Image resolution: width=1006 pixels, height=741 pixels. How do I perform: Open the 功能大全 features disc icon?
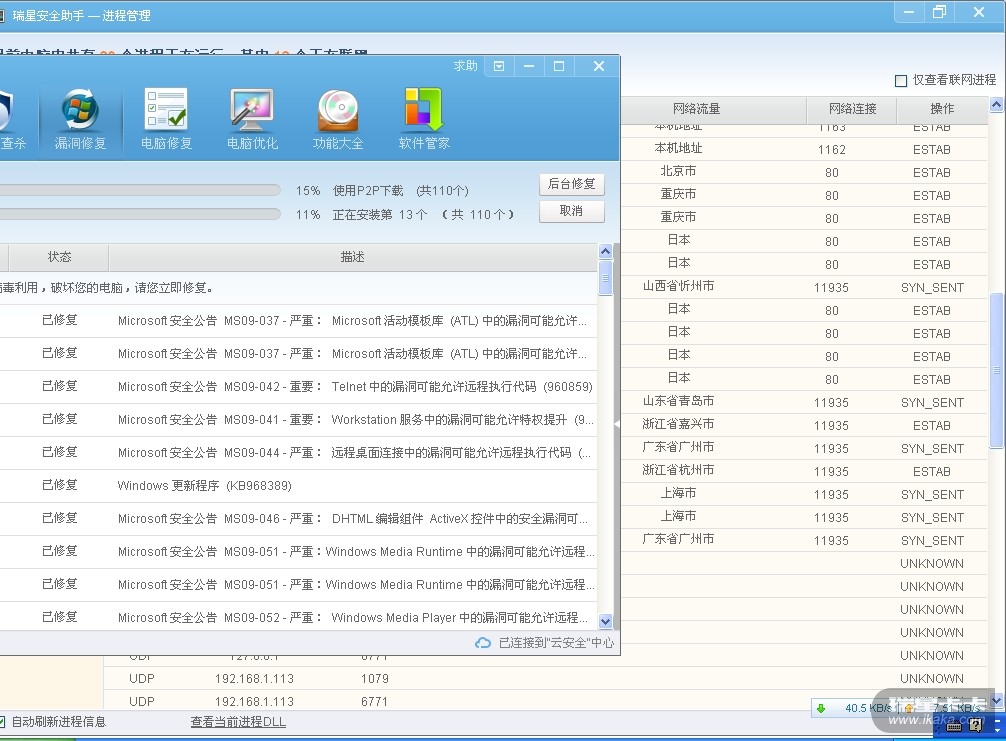point(338,119)
